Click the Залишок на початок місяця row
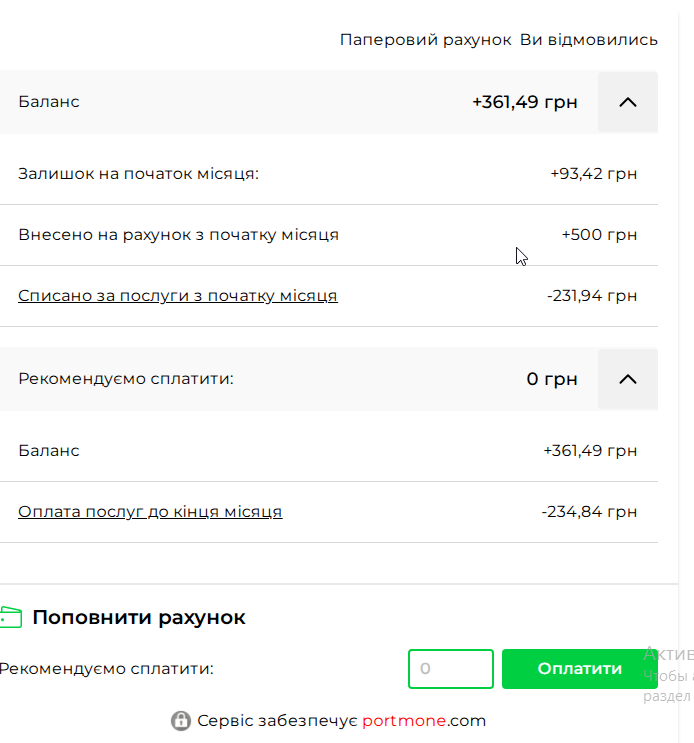 tap(329, 174)
